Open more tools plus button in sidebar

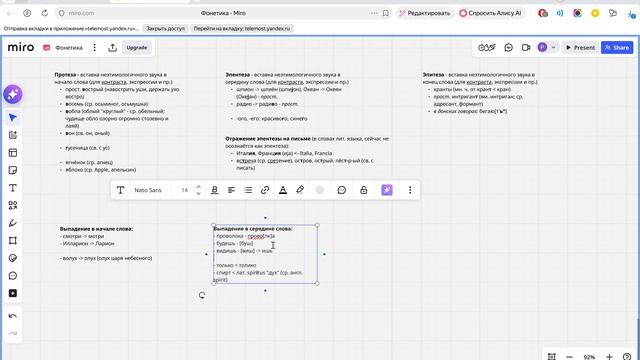[13, 293]
